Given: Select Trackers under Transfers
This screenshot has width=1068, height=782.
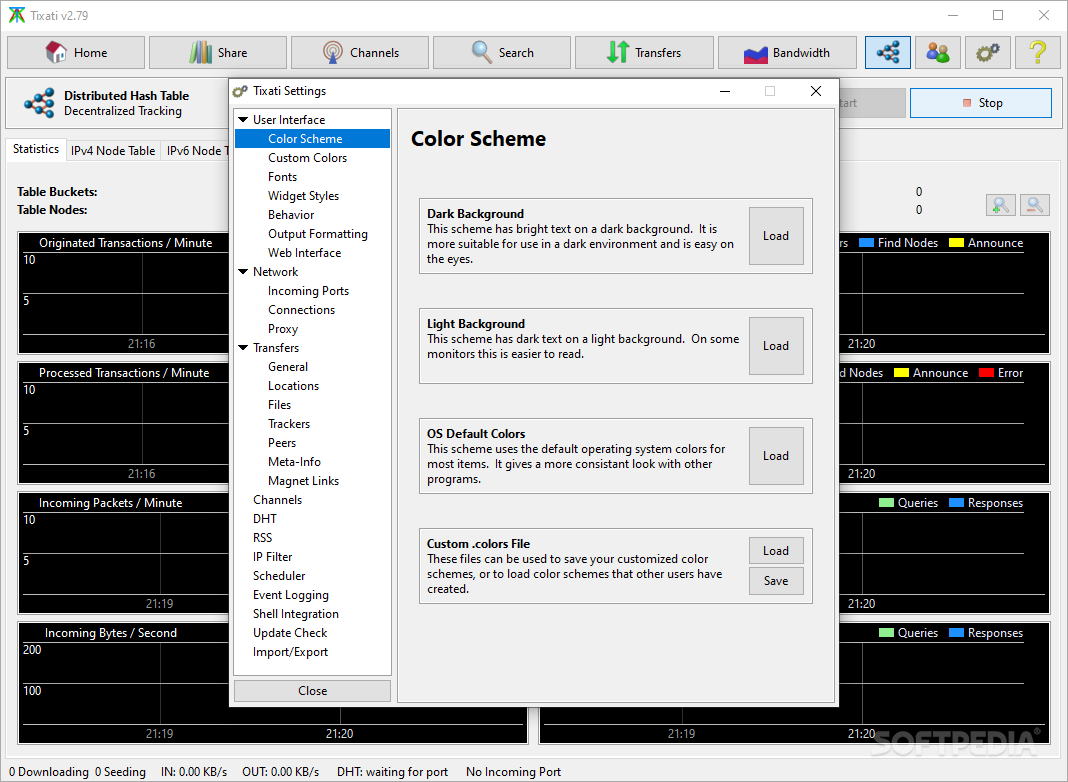Looking at the screenshot, I should (x=289, y=424).
